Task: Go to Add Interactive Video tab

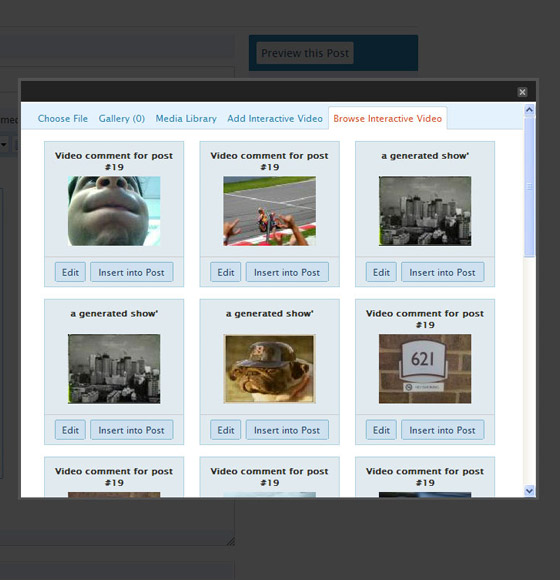Action: 275,119
